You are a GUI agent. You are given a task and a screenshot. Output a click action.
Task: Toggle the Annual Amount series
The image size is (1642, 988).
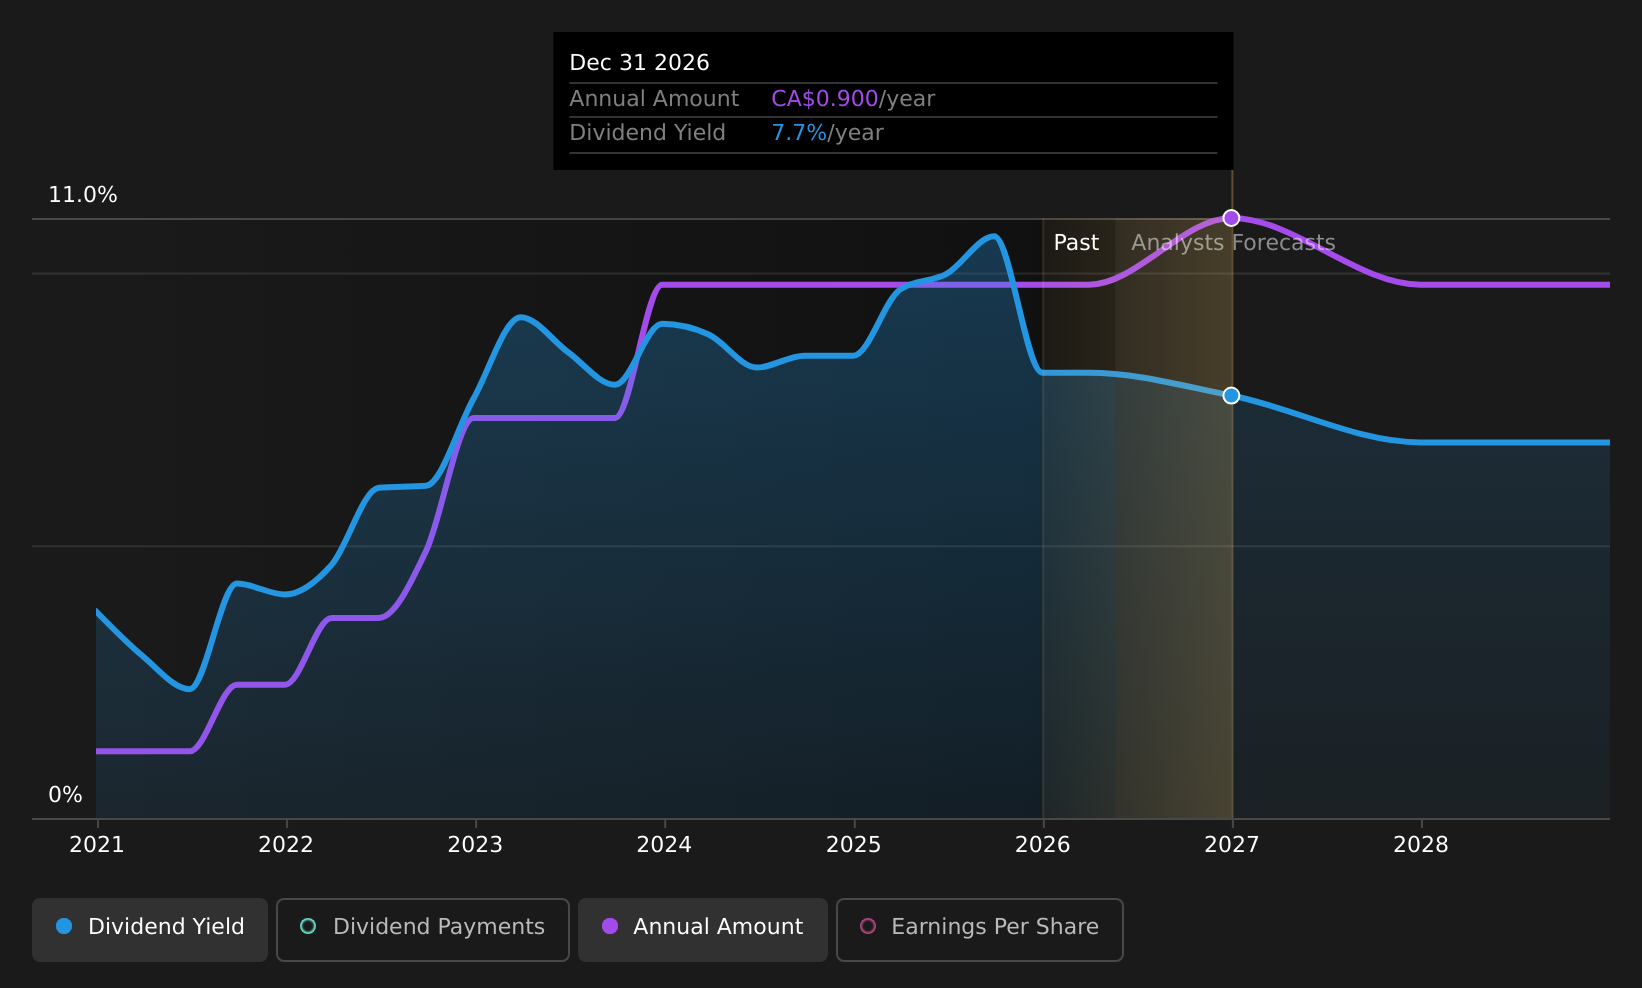pyautogui.click(x=703, y=929)
